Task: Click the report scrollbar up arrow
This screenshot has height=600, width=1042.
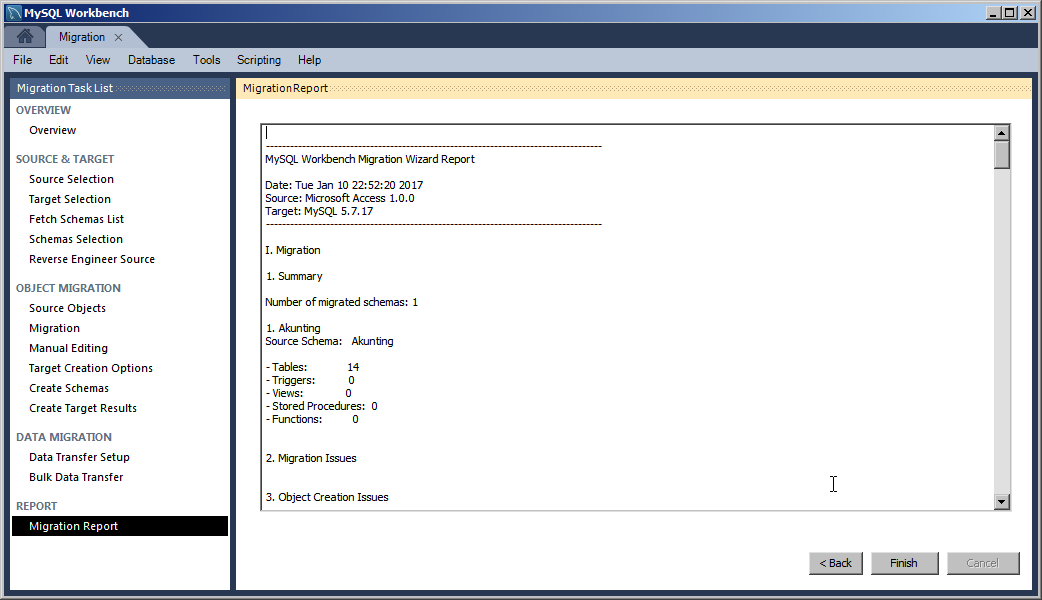Action: click(1001, 133)
